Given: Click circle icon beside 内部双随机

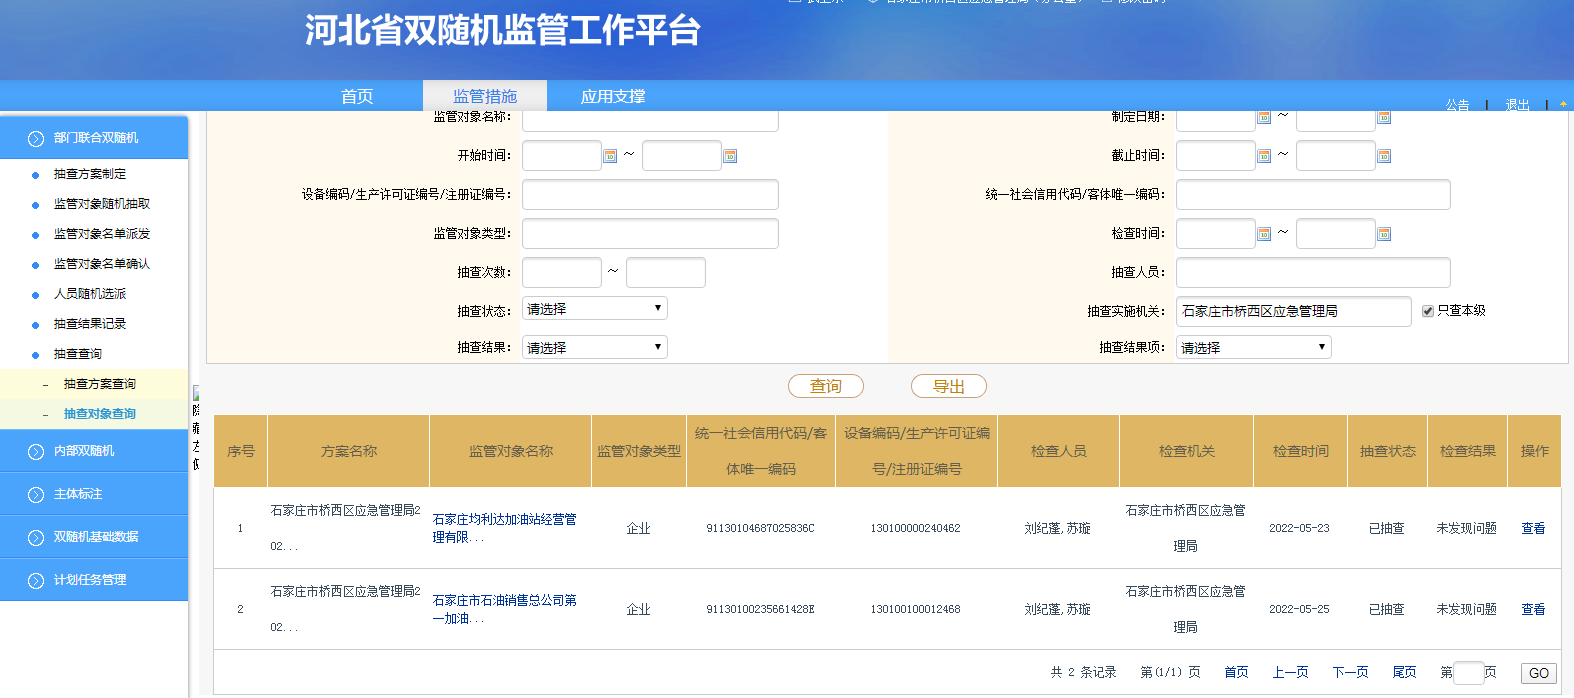Looking at the screenshot, I should [36, 451].
